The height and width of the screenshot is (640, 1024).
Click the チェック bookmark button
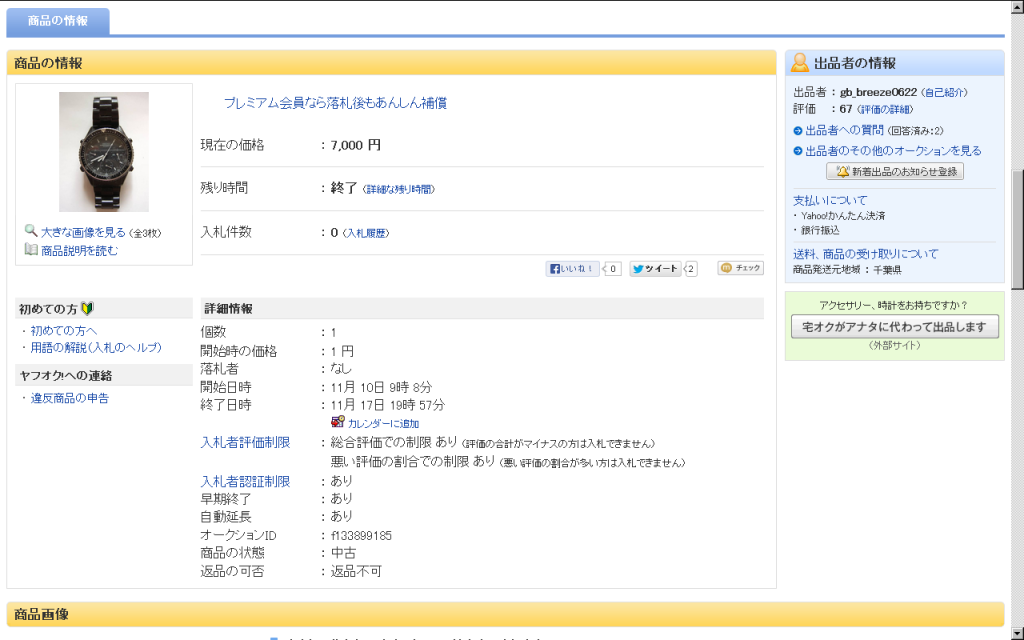click(x=740, y=268)
